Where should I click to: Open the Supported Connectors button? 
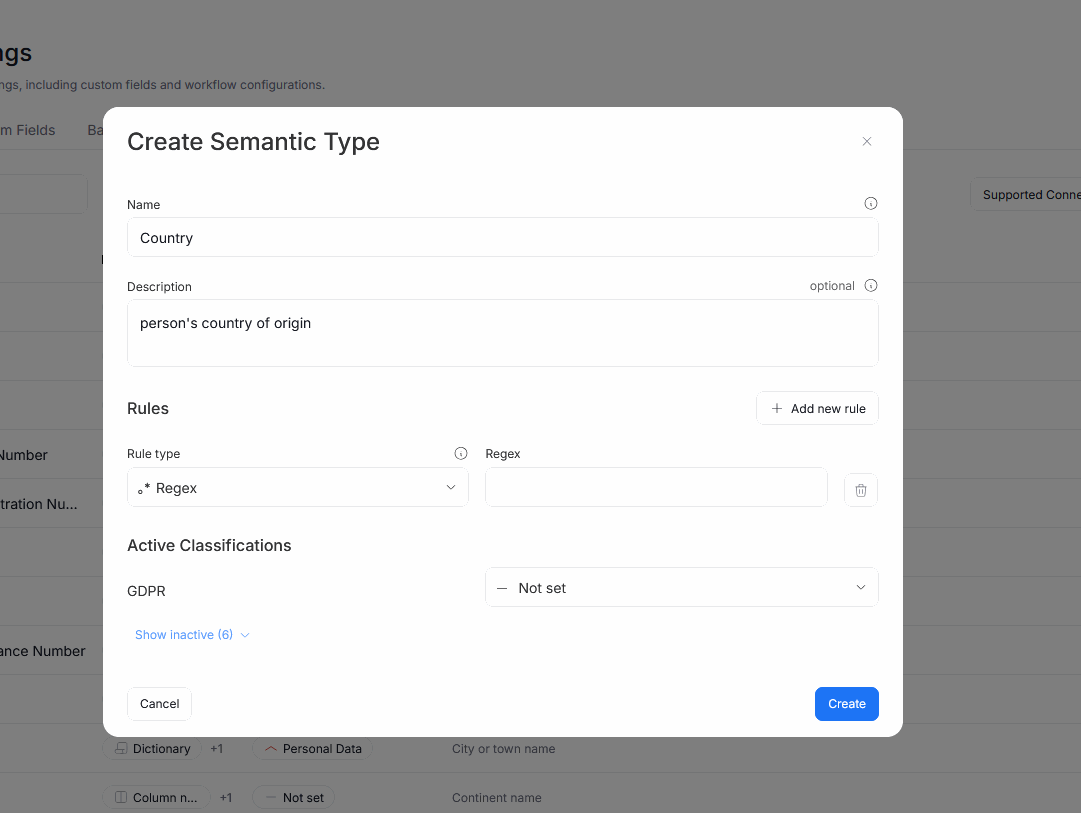(1028, 195)
